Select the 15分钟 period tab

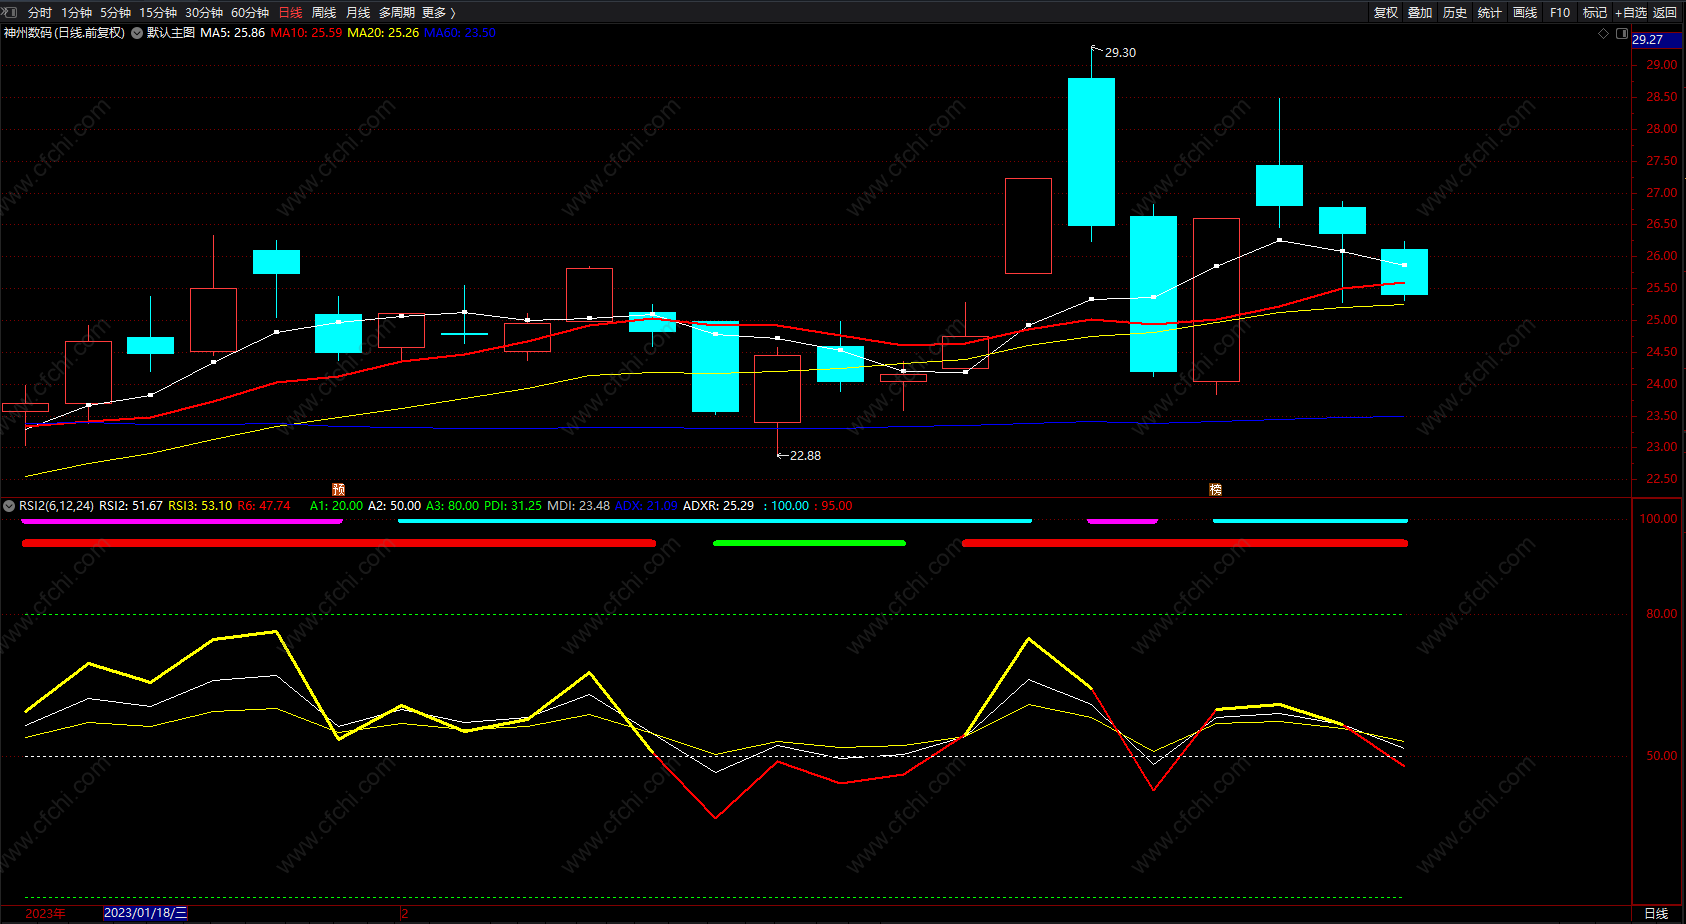point(158,13)
